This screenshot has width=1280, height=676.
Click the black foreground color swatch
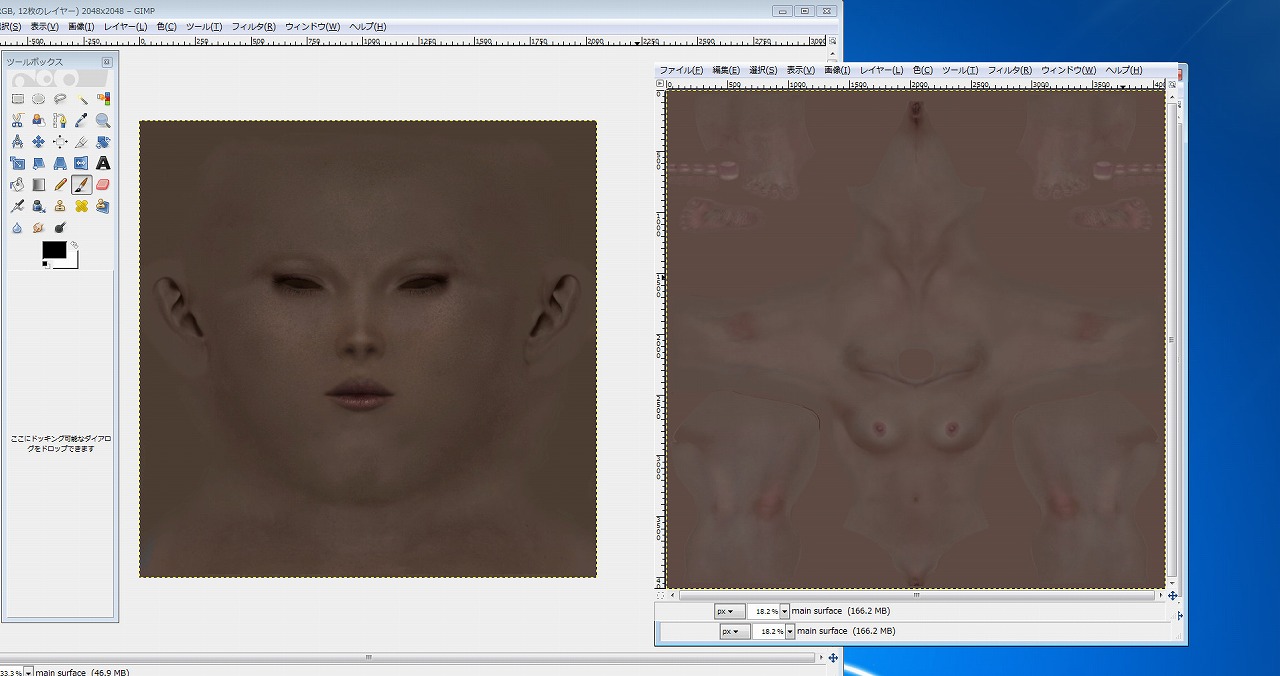53,250
